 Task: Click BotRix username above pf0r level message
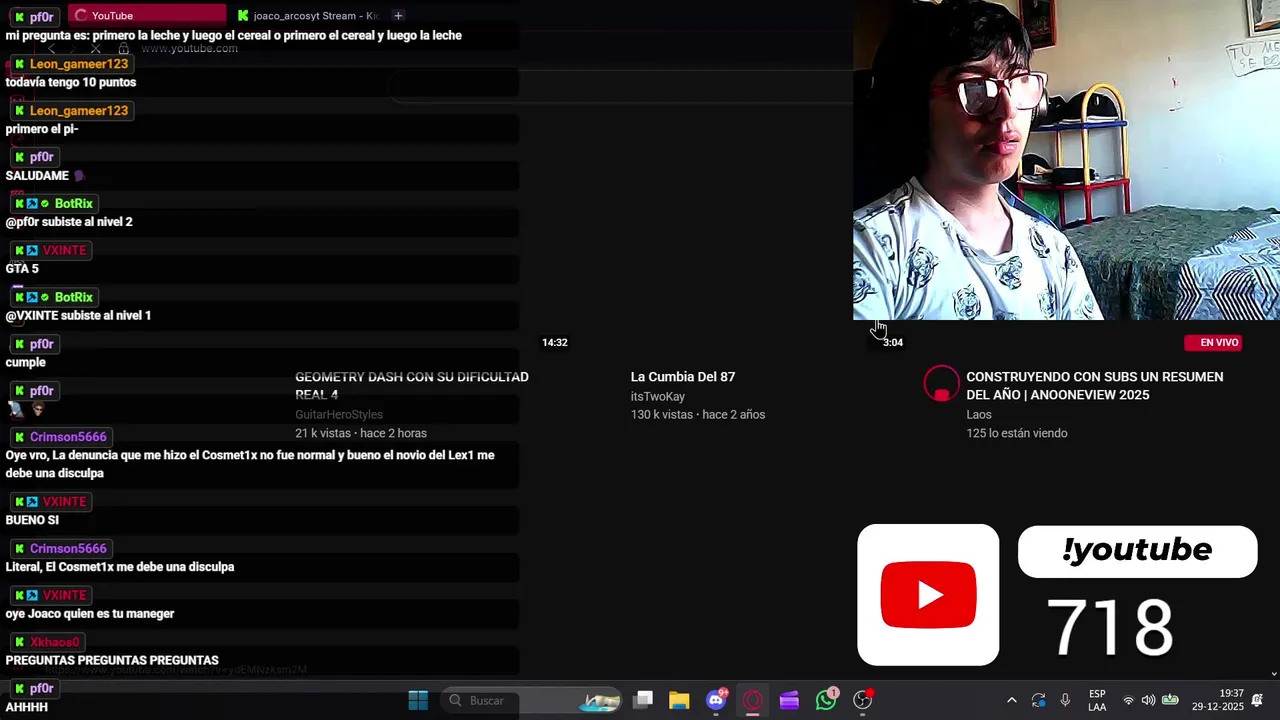click(x=74, y=203)
